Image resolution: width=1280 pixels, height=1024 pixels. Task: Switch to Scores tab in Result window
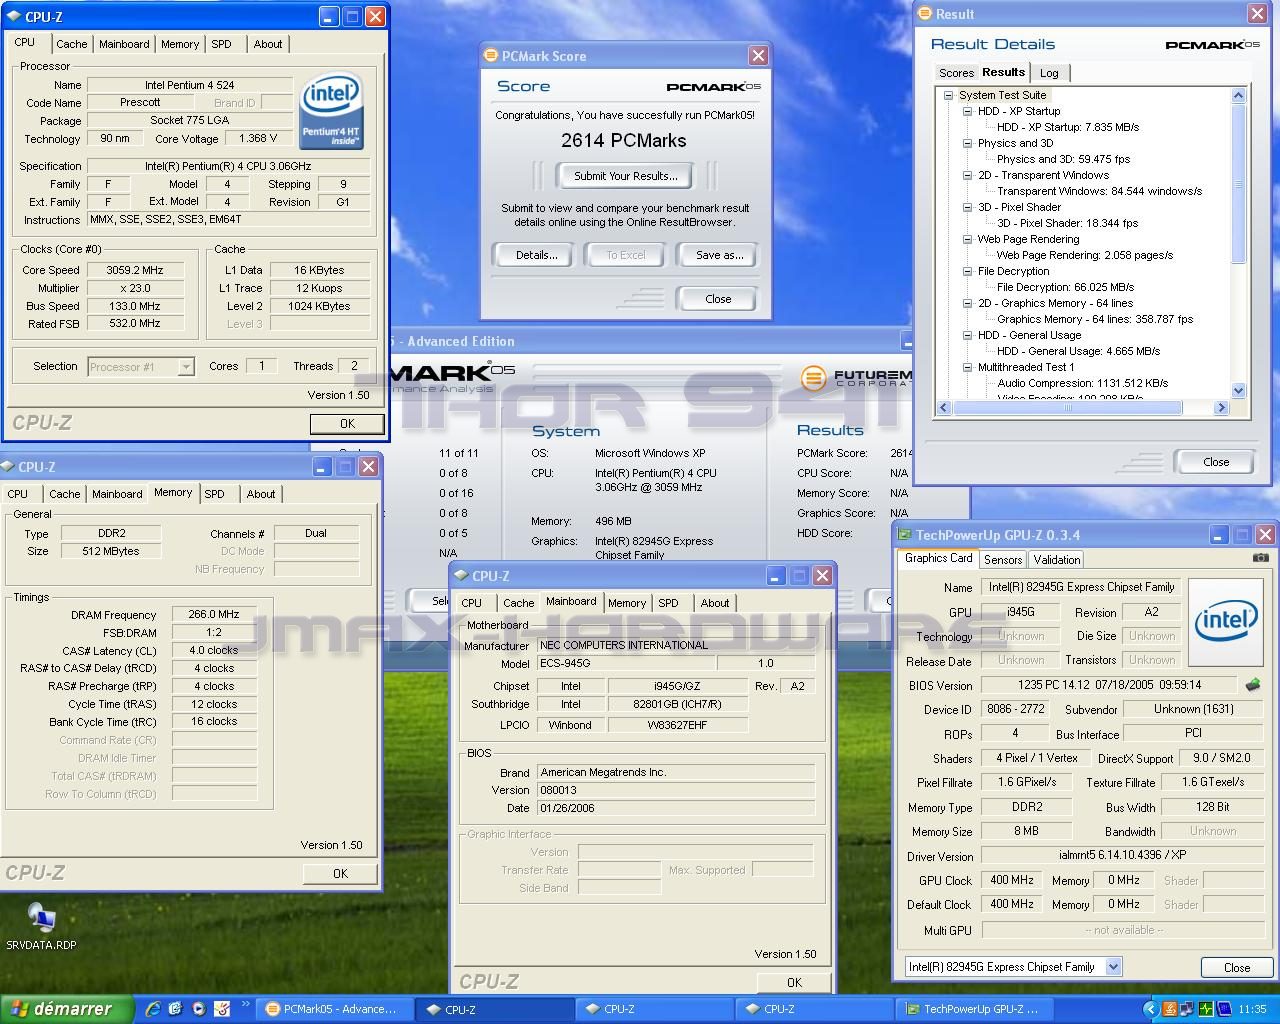956,73
